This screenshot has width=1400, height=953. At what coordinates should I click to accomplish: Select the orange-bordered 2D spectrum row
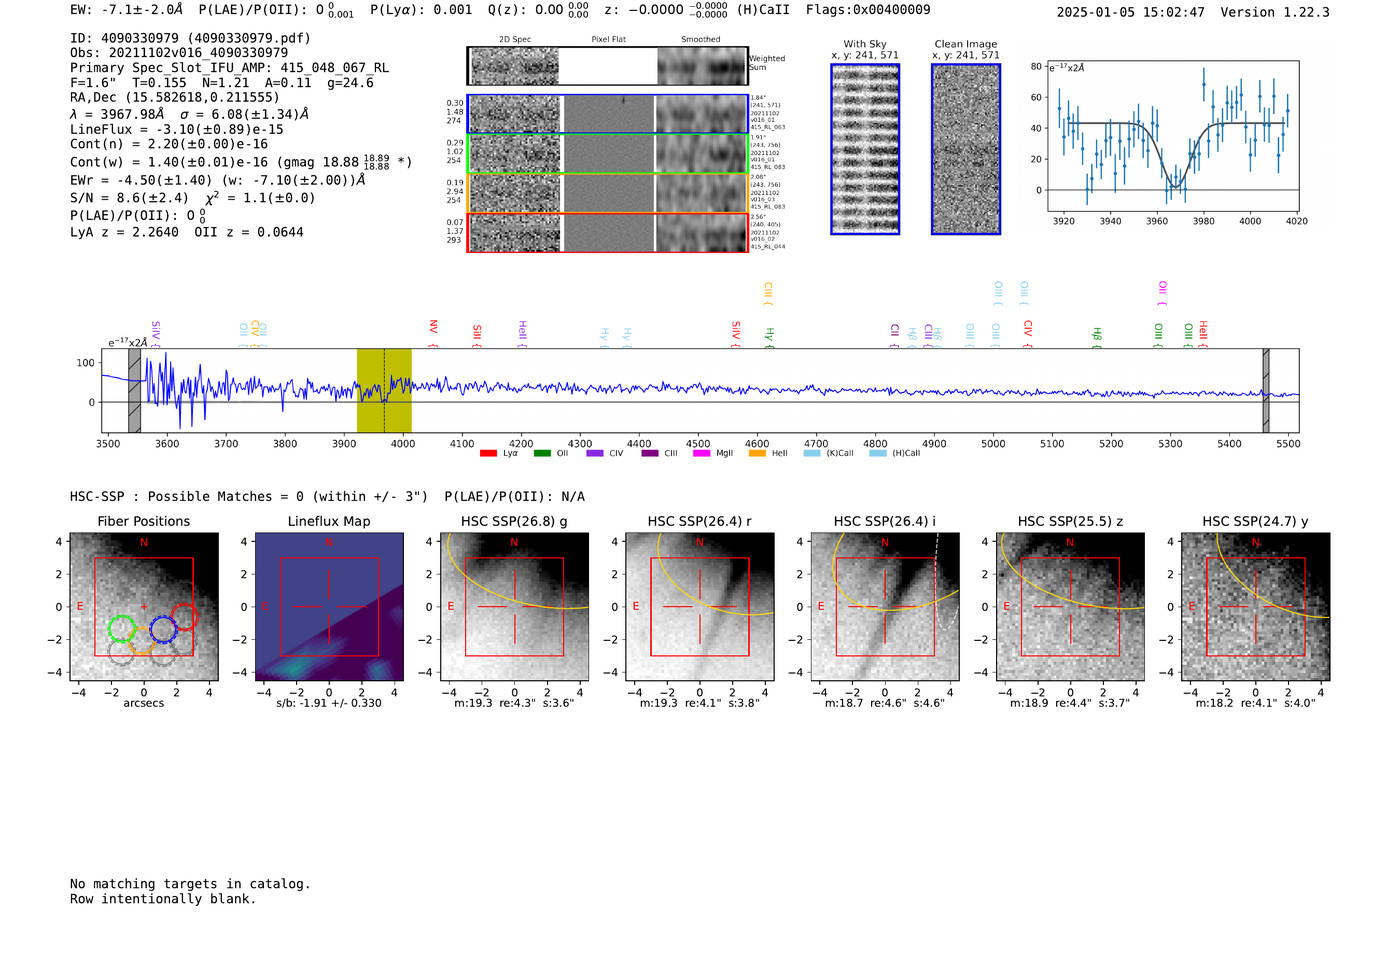click(608, 193)
